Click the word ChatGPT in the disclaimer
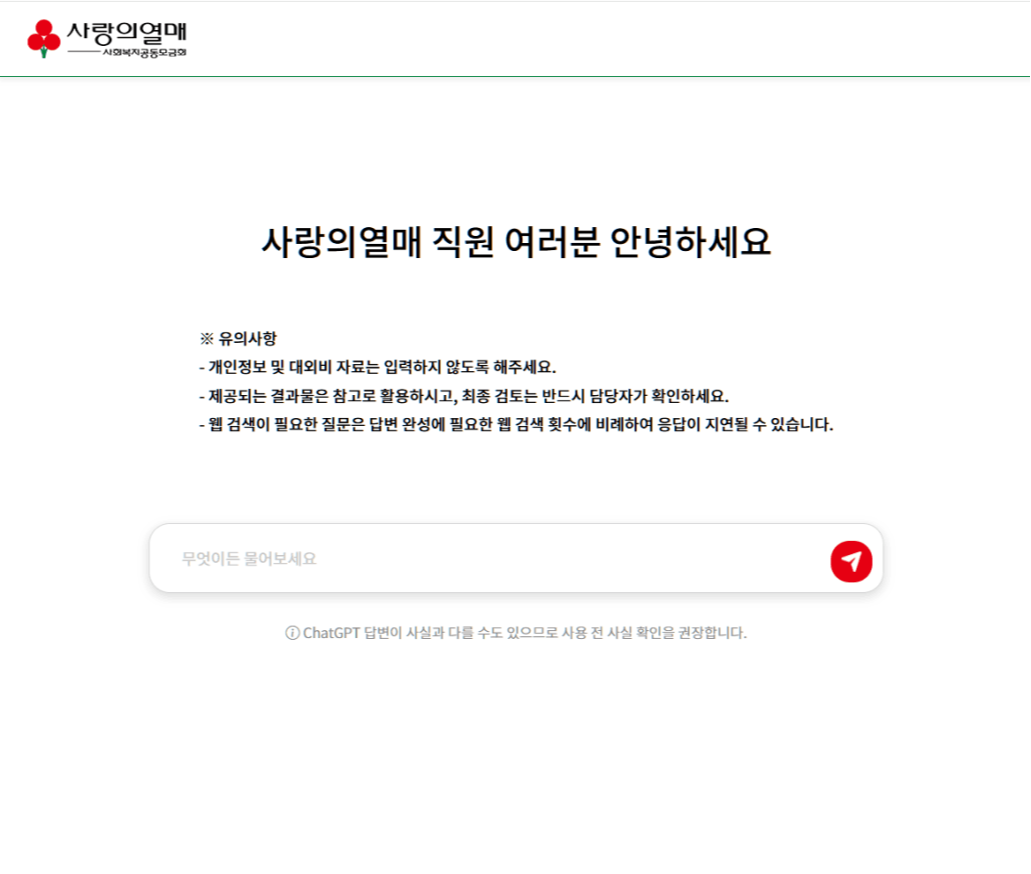The width and height of the screenshot is (1031, 874). point(332,633)
